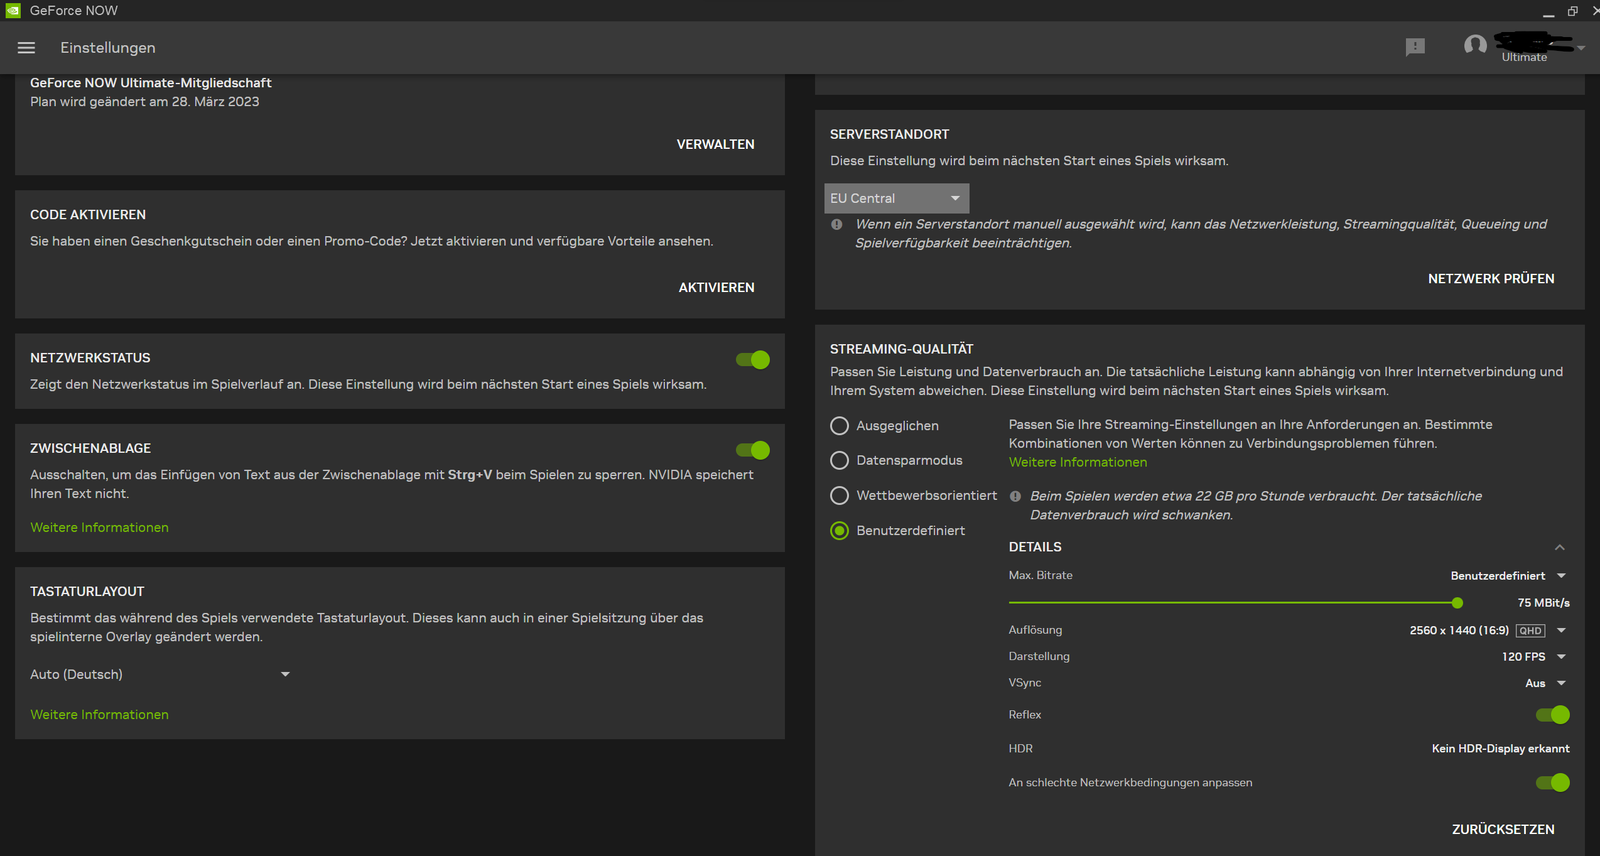Collapse the DETAILS section chevron
Image resolution: width=1600 pixels, height=856 pixels.
[x=1559, y=547]
